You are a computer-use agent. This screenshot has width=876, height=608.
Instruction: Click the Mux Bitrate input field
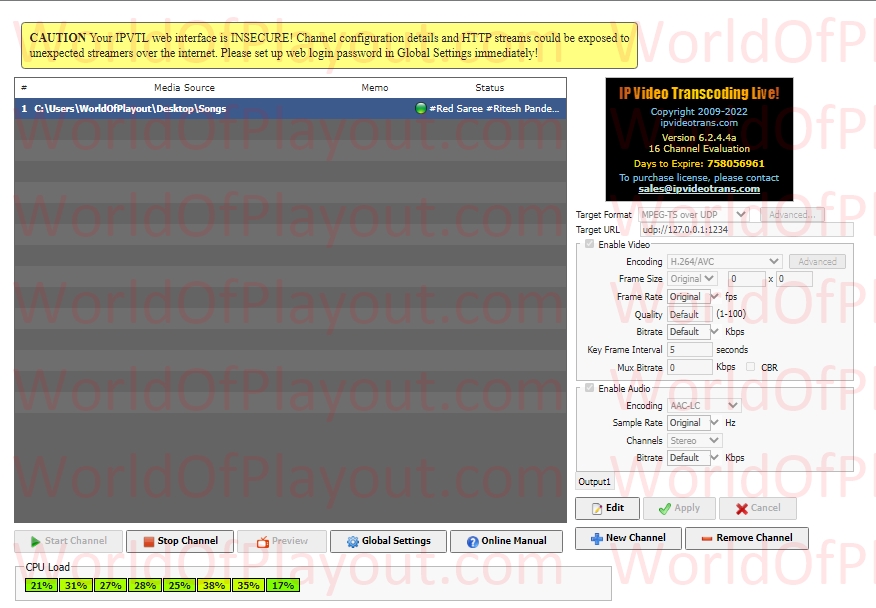689,367
